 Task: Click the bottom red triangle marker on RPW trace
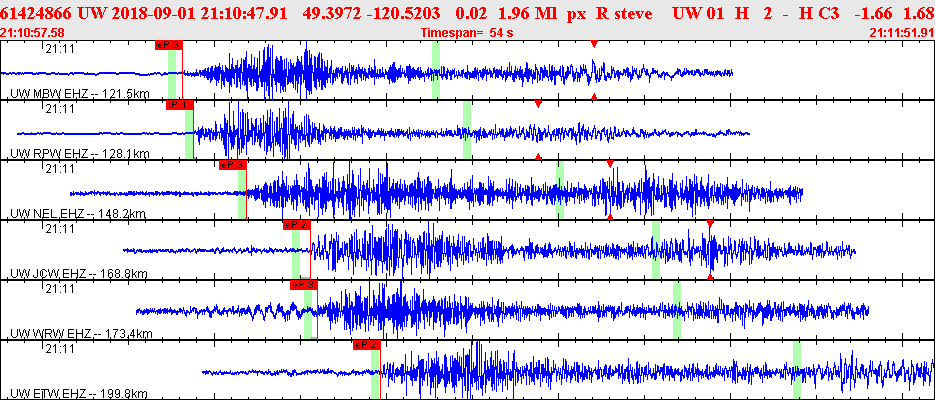point(538,156)
